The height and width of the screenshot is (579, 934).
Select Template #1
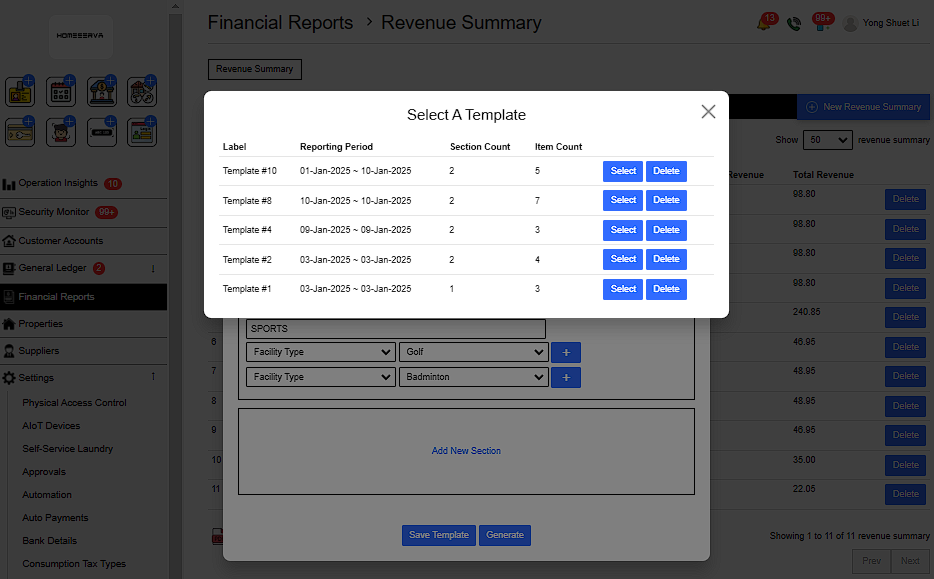tap(622, 289)
